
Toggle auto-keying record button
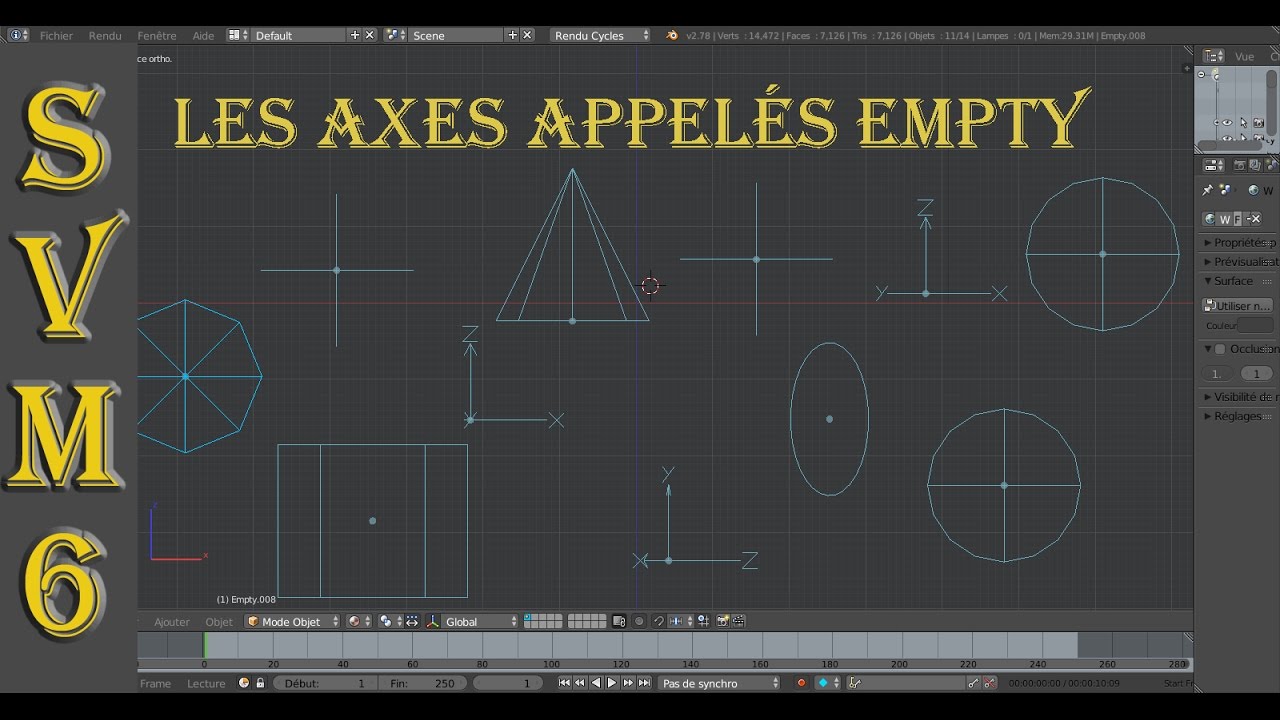pos(801,683)
